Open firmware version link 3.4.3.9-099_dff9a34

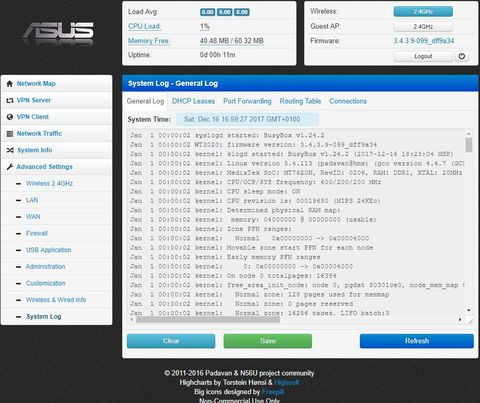pos(424,41)
